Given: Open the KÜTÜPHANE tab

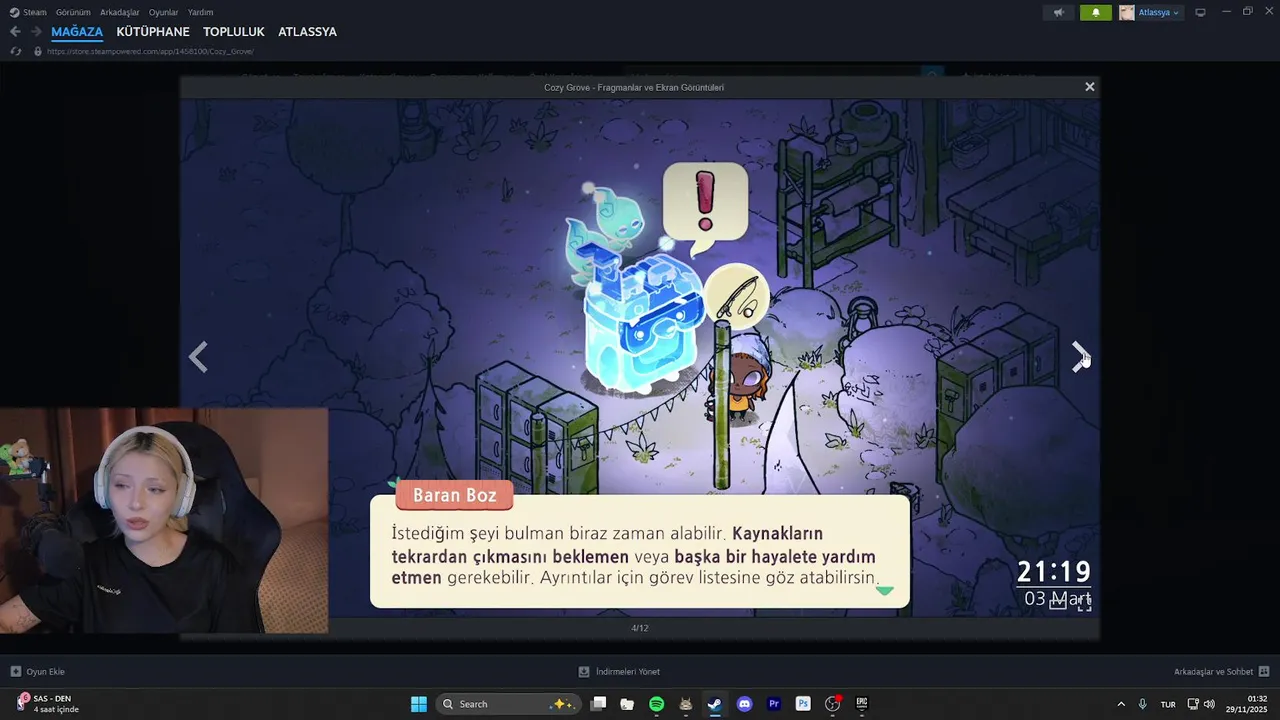Looking at the screenshot, I should point(153,32).
